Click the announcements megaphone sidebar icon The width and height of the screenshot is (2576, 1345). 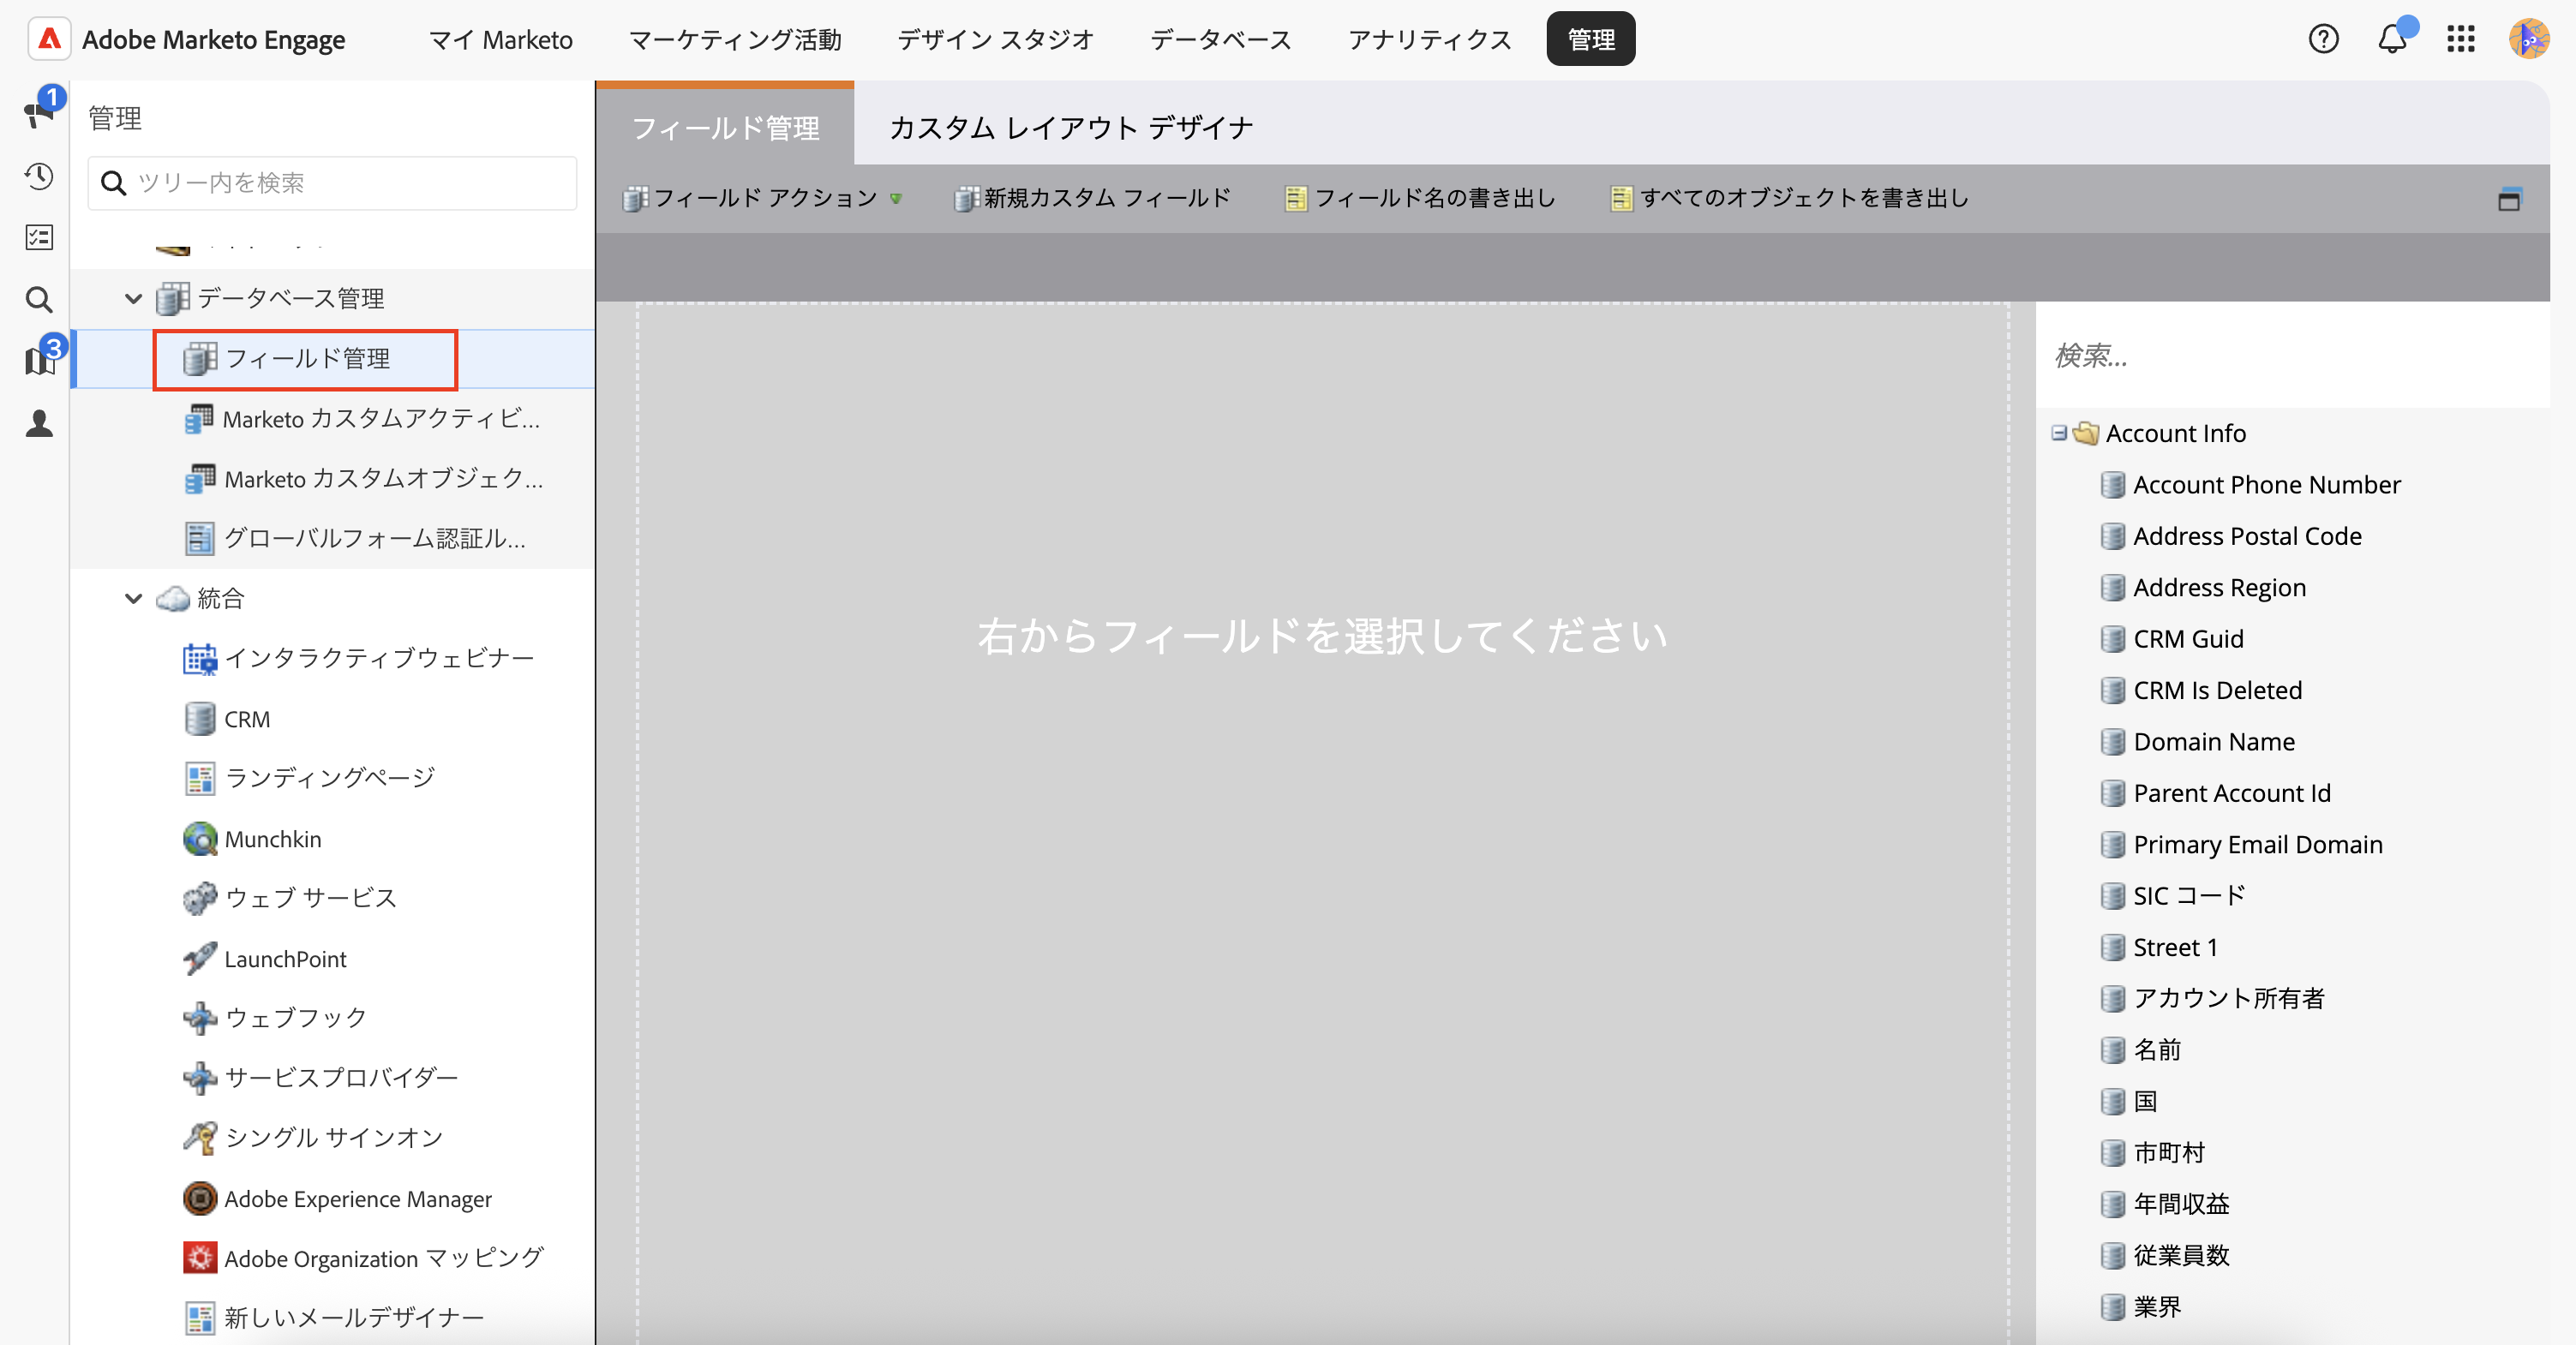click(38, 113)
